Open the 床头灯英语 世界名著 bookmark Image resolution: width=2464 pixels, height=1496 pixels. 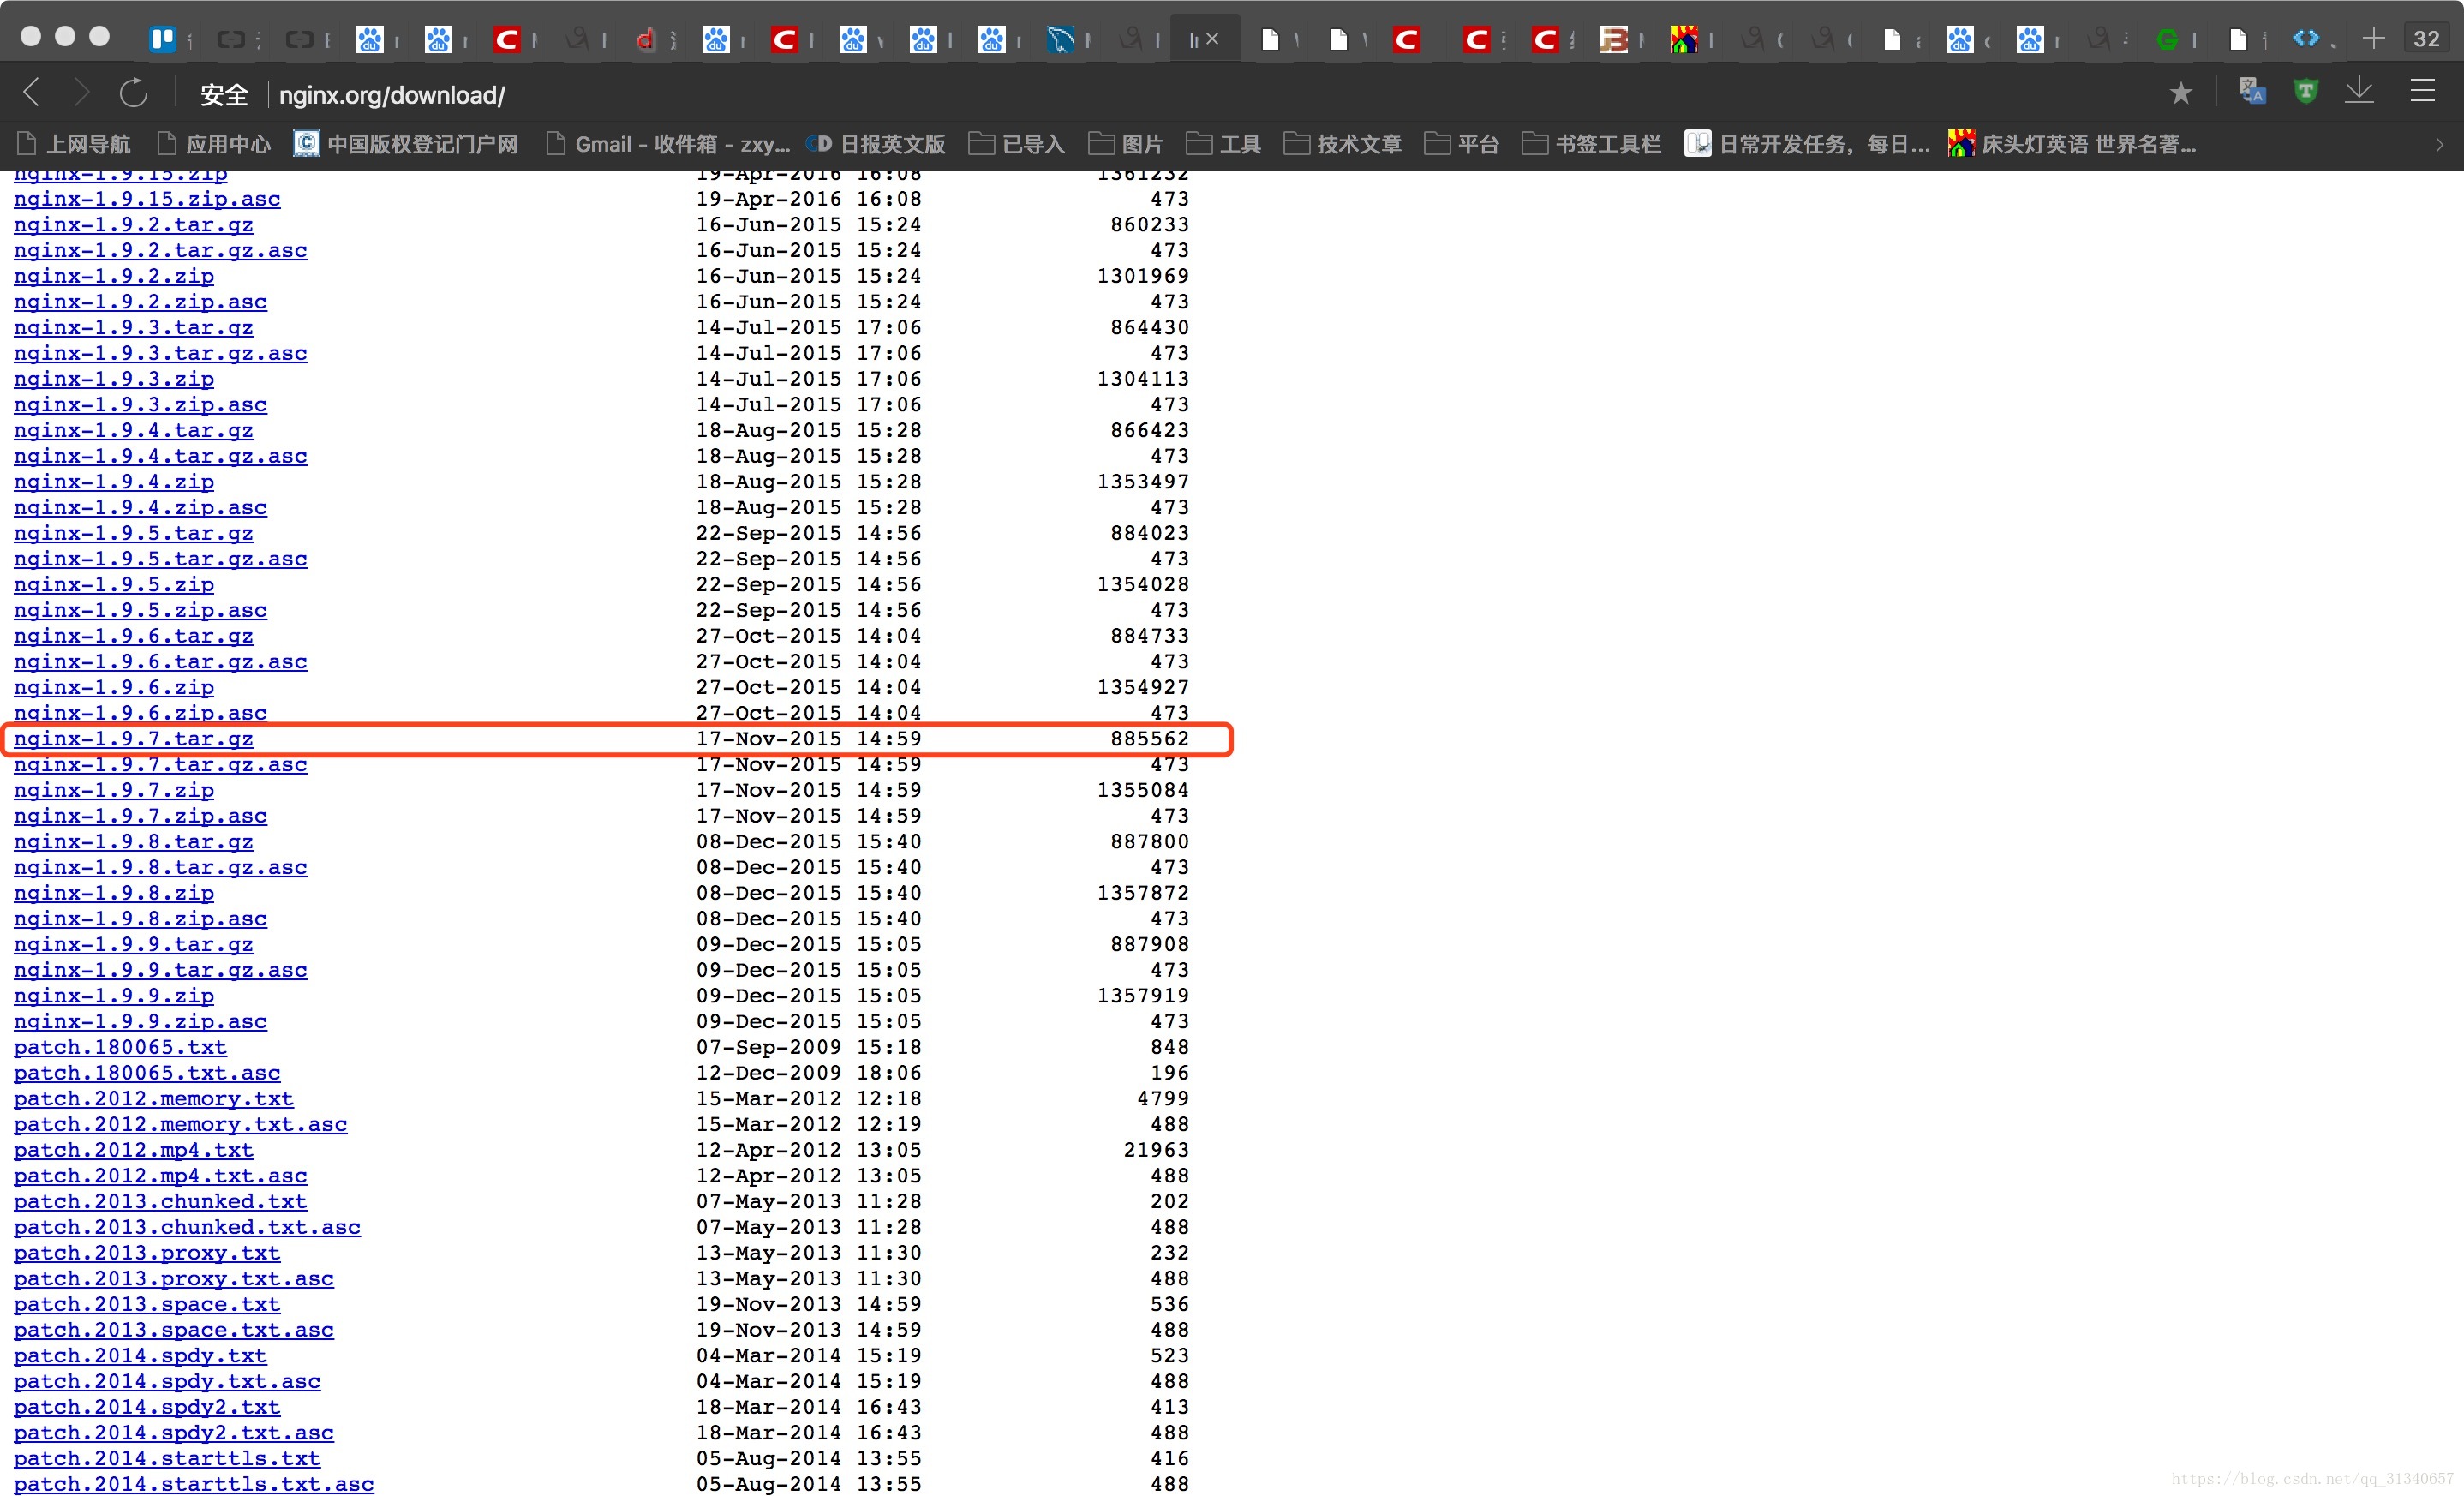(2072, 144)
